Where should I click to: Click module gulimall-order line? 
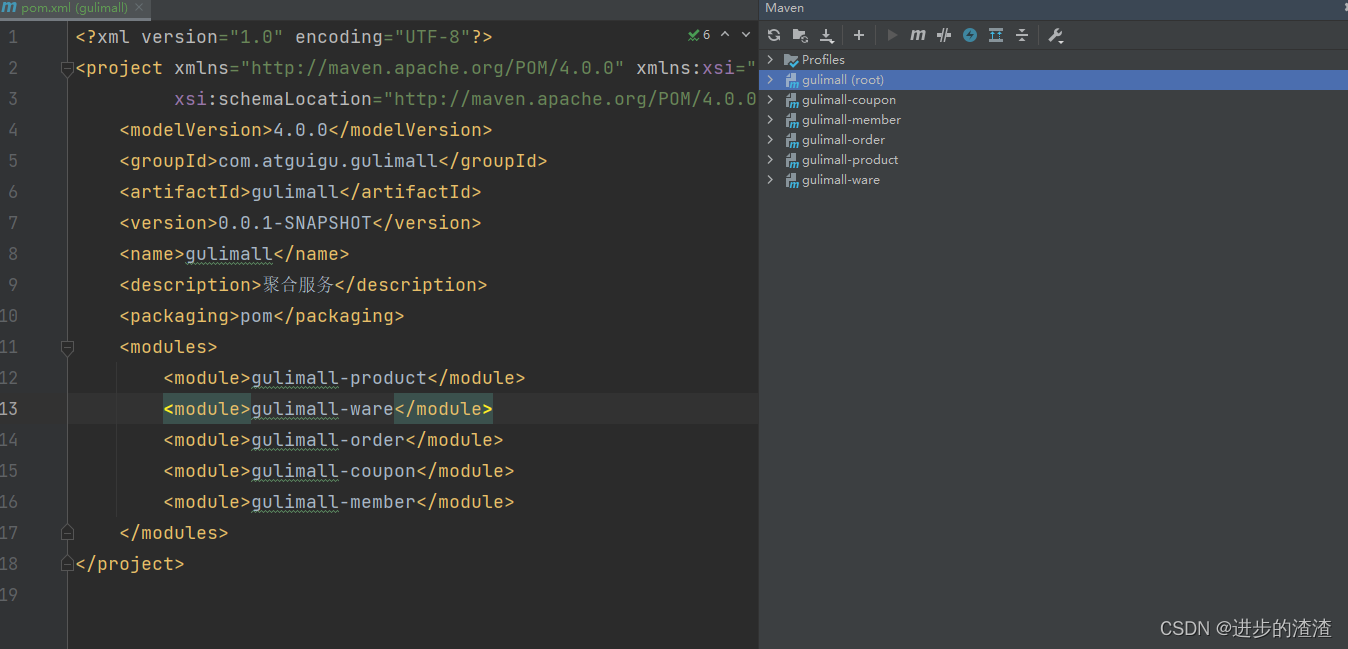(333, 440)
